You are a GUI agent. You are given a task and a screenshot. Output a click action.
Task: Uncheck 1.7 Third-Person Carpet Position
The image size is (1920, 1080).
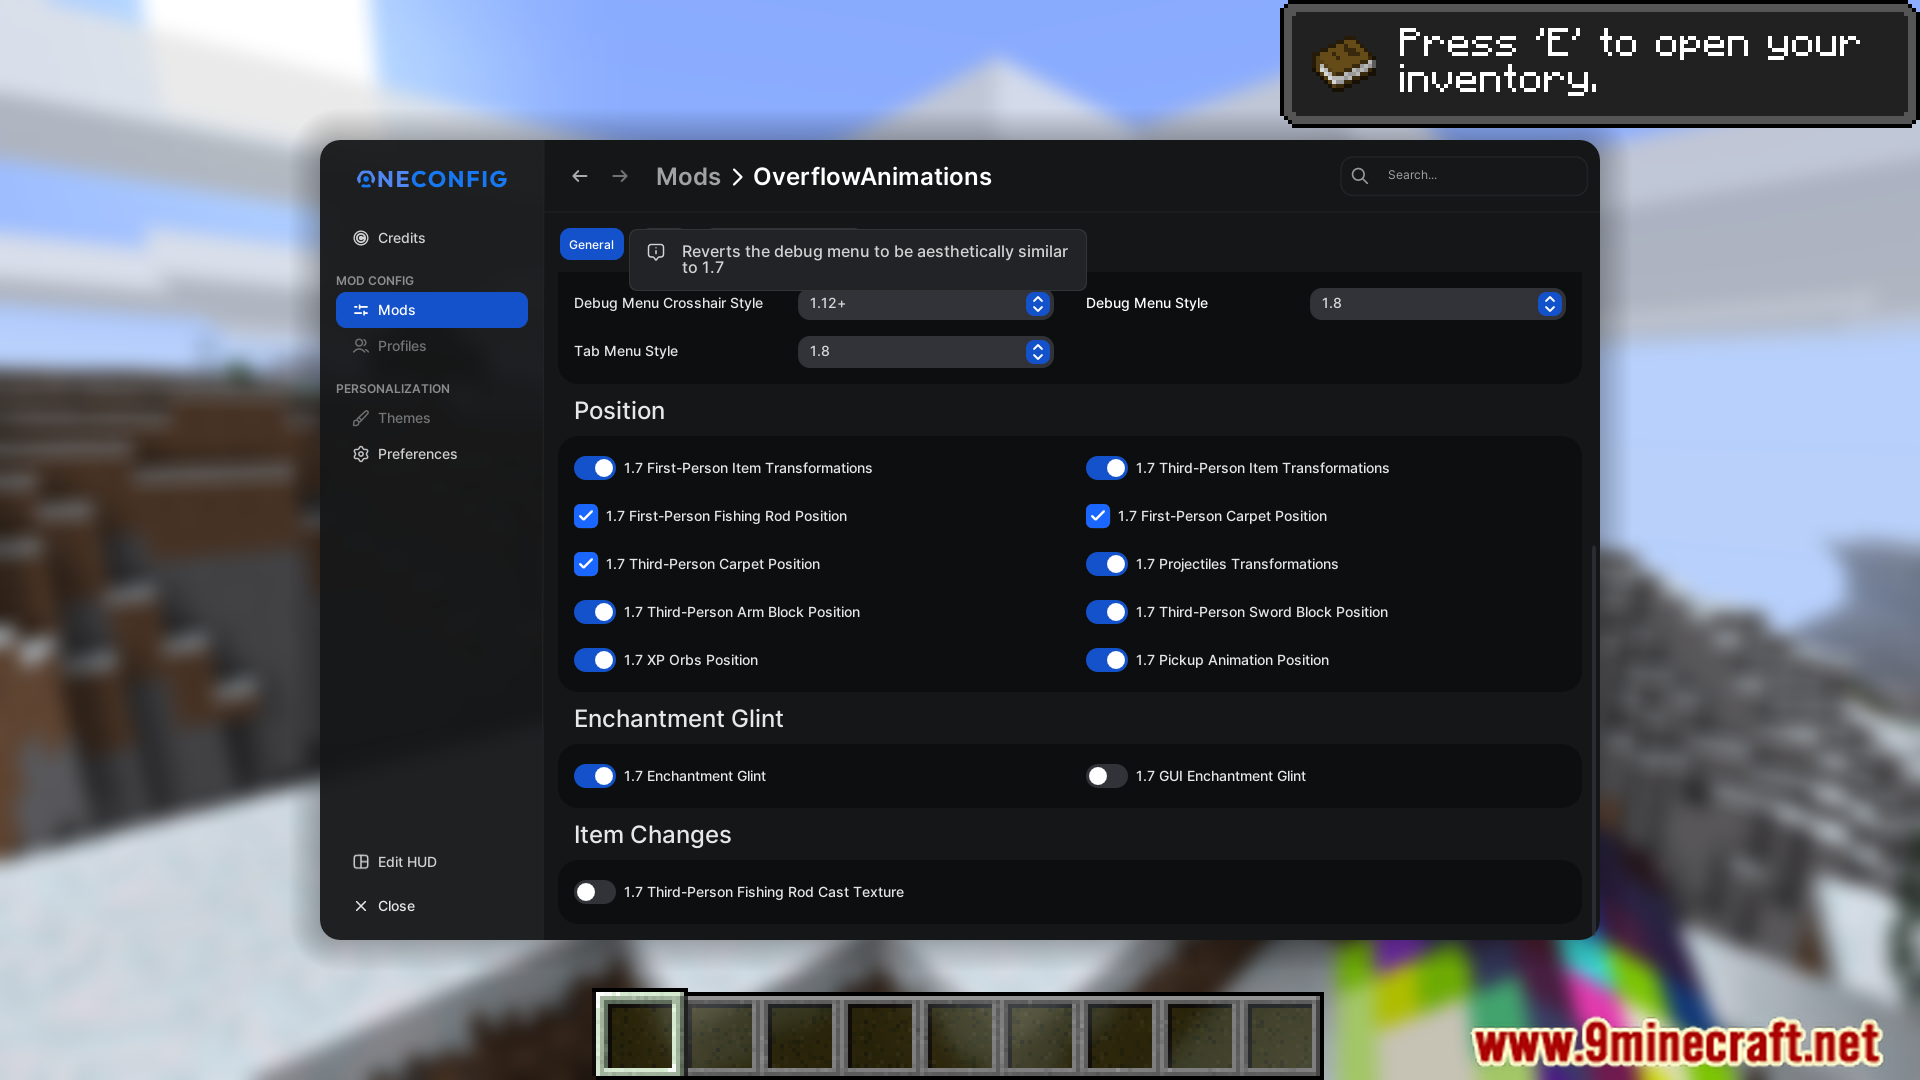(x=586, y=564)
